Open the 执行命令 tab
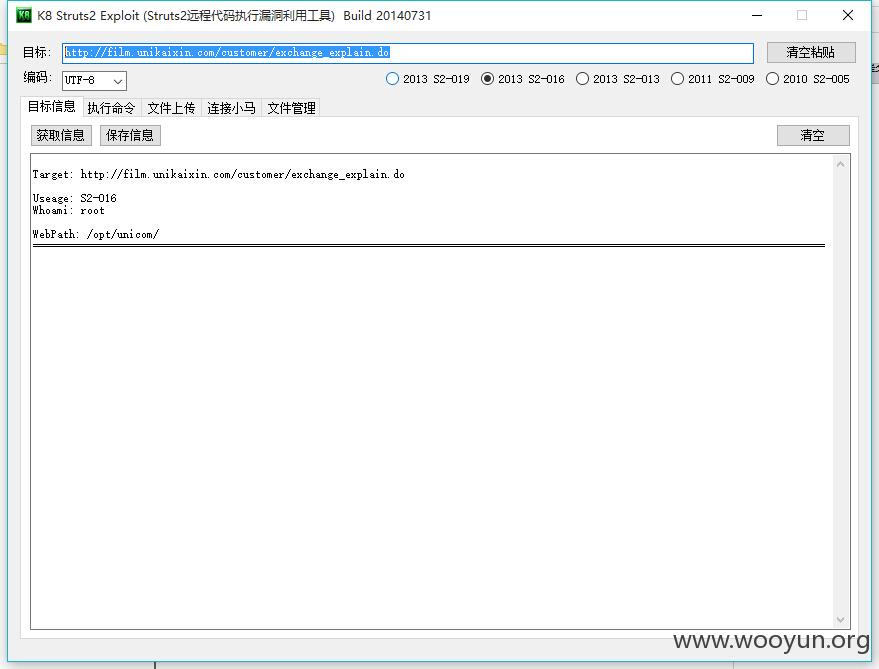This screenshot has width=879, height=669. (x=112, y=108)
